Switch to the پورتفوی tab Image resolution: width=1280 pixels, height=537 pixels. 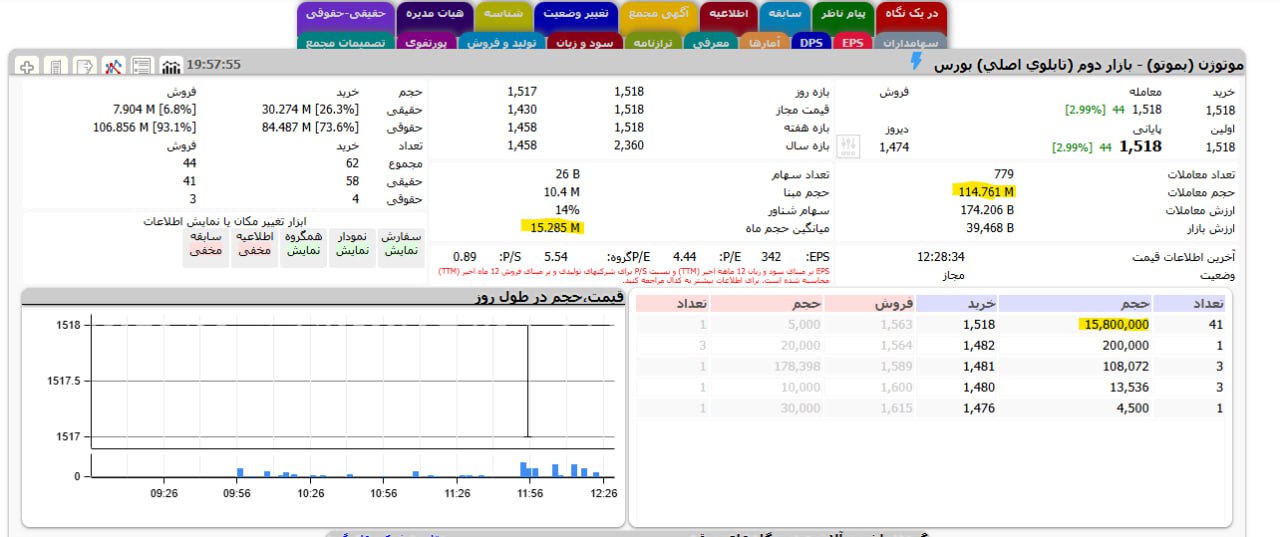(x=428, y=43)
